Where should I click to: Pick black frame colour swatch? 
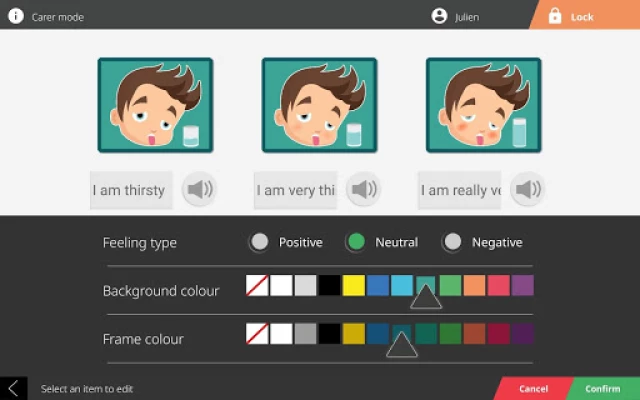330,334
